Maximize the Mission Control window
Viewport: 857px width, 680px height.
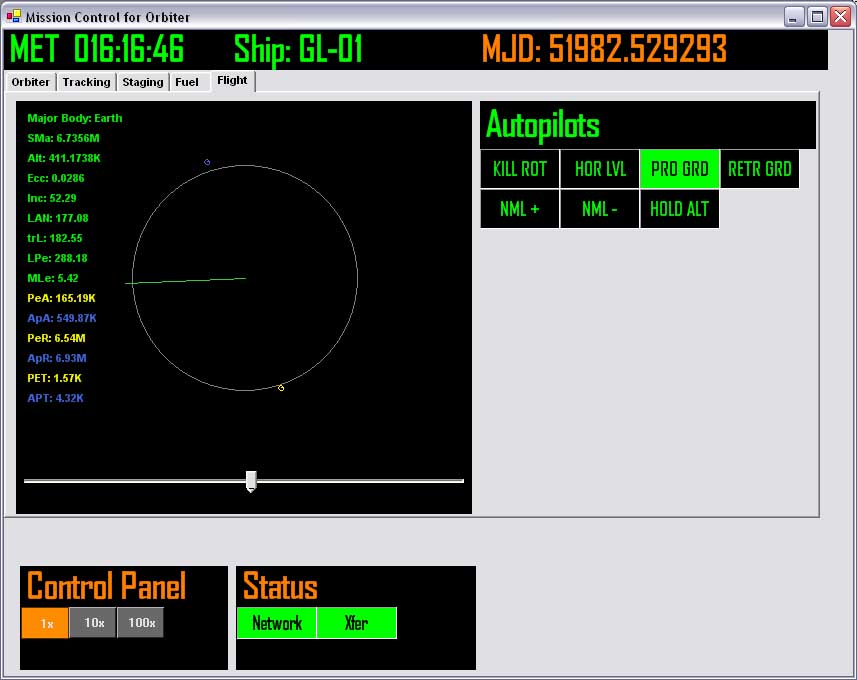point(817,16)
